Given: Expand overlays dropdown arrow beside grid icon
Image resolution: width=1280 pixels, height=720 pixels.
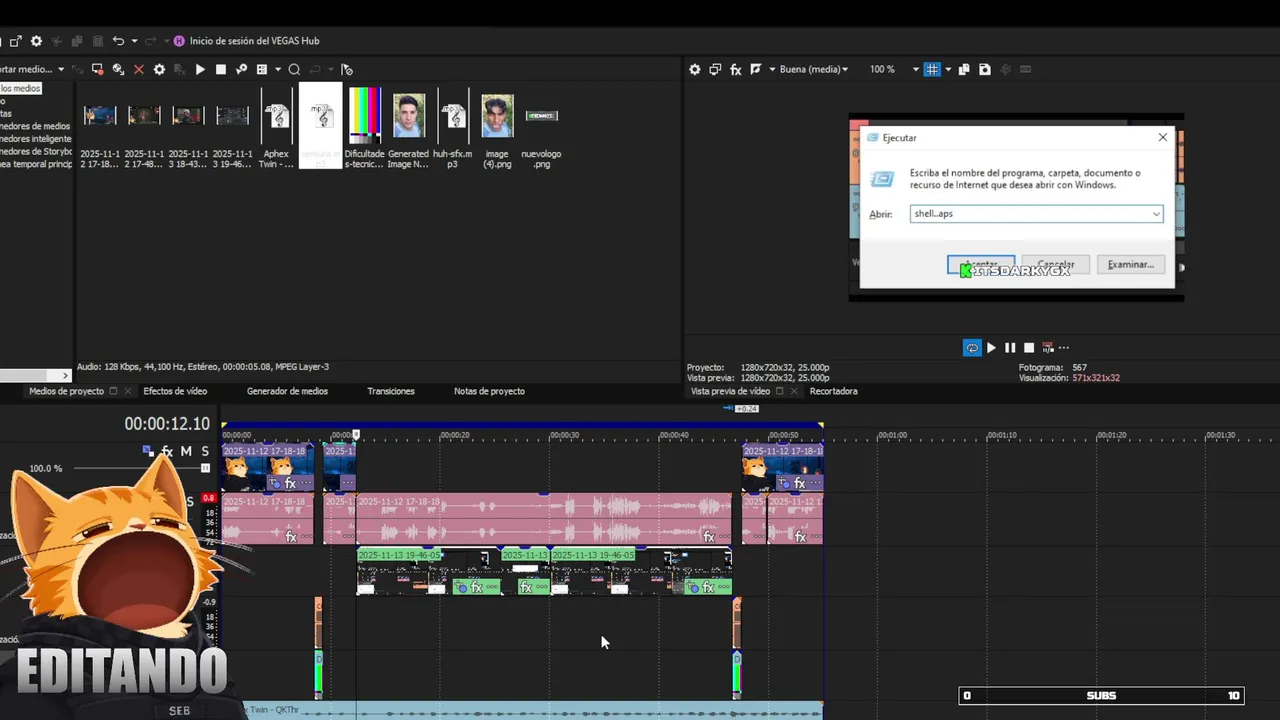Looking at the screenshot, I should click(948, 70).
